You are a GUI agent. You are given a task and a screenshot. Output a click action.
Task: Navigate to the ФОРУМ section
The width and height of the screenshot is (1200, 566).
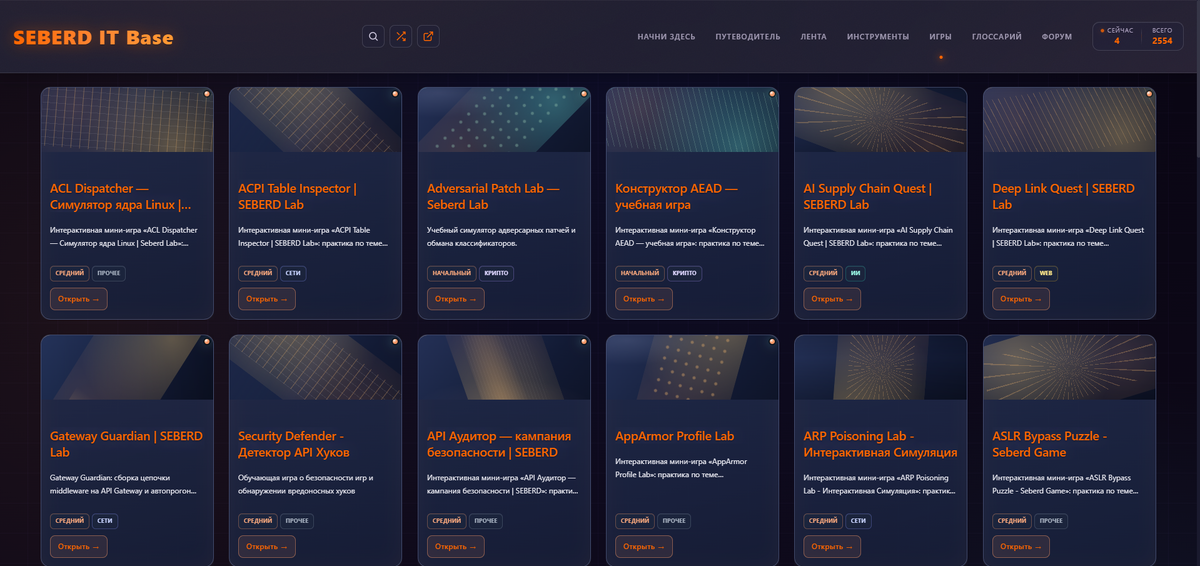(1056, 37)
